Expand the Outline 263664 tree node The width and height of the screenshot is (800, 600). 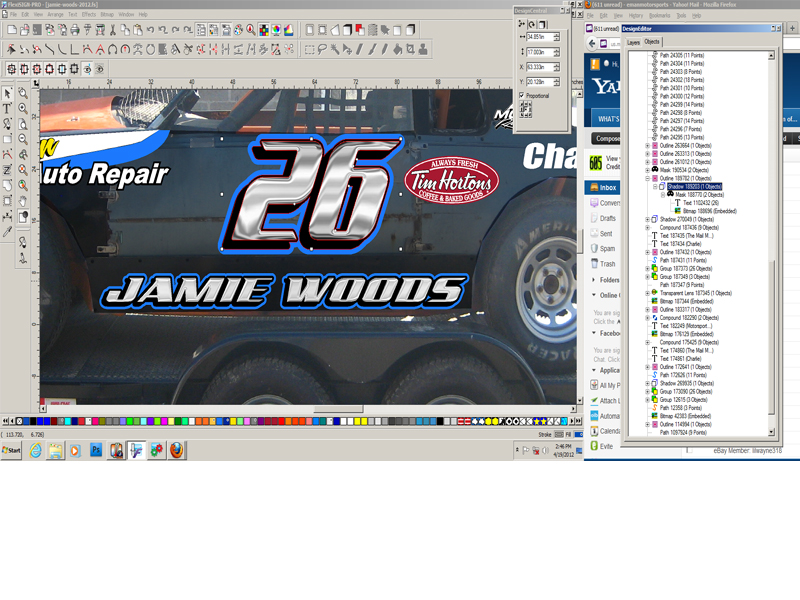647,146
